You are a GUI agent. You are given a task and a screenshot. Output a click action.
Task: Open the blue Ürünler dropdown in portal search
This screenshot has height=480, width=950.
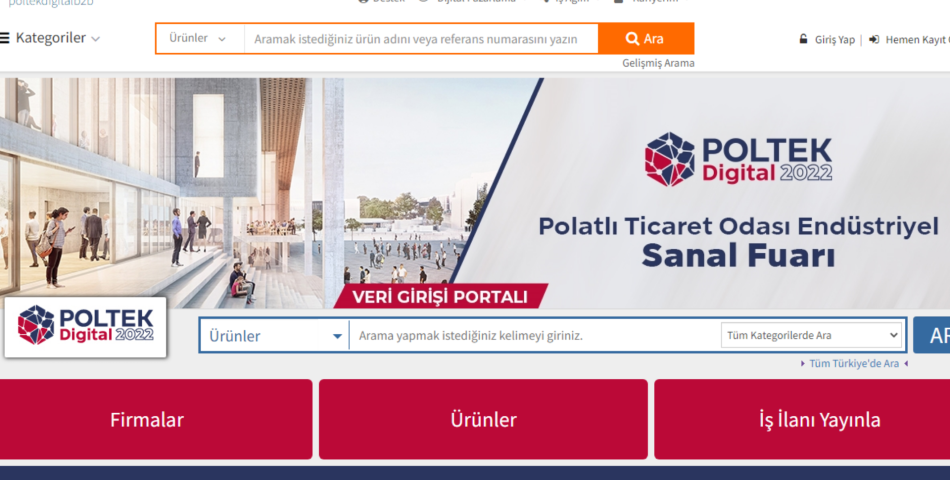pyautogui.click(x=274, y=335)
